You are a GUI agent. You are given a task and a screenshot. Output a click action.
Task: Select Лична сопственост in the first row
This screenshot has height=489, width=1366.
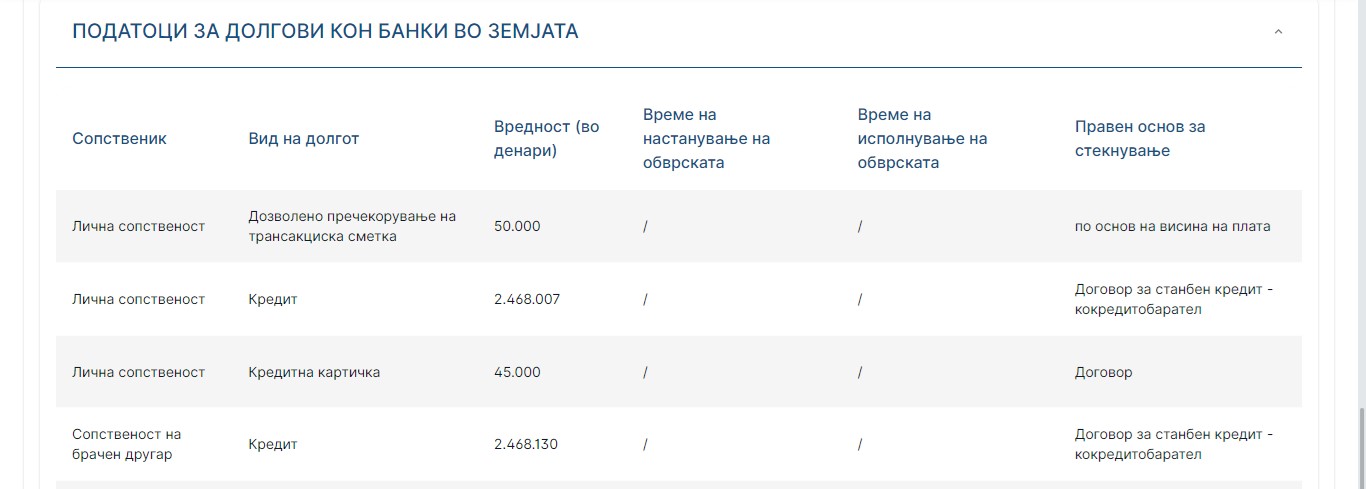coord(138,226)
